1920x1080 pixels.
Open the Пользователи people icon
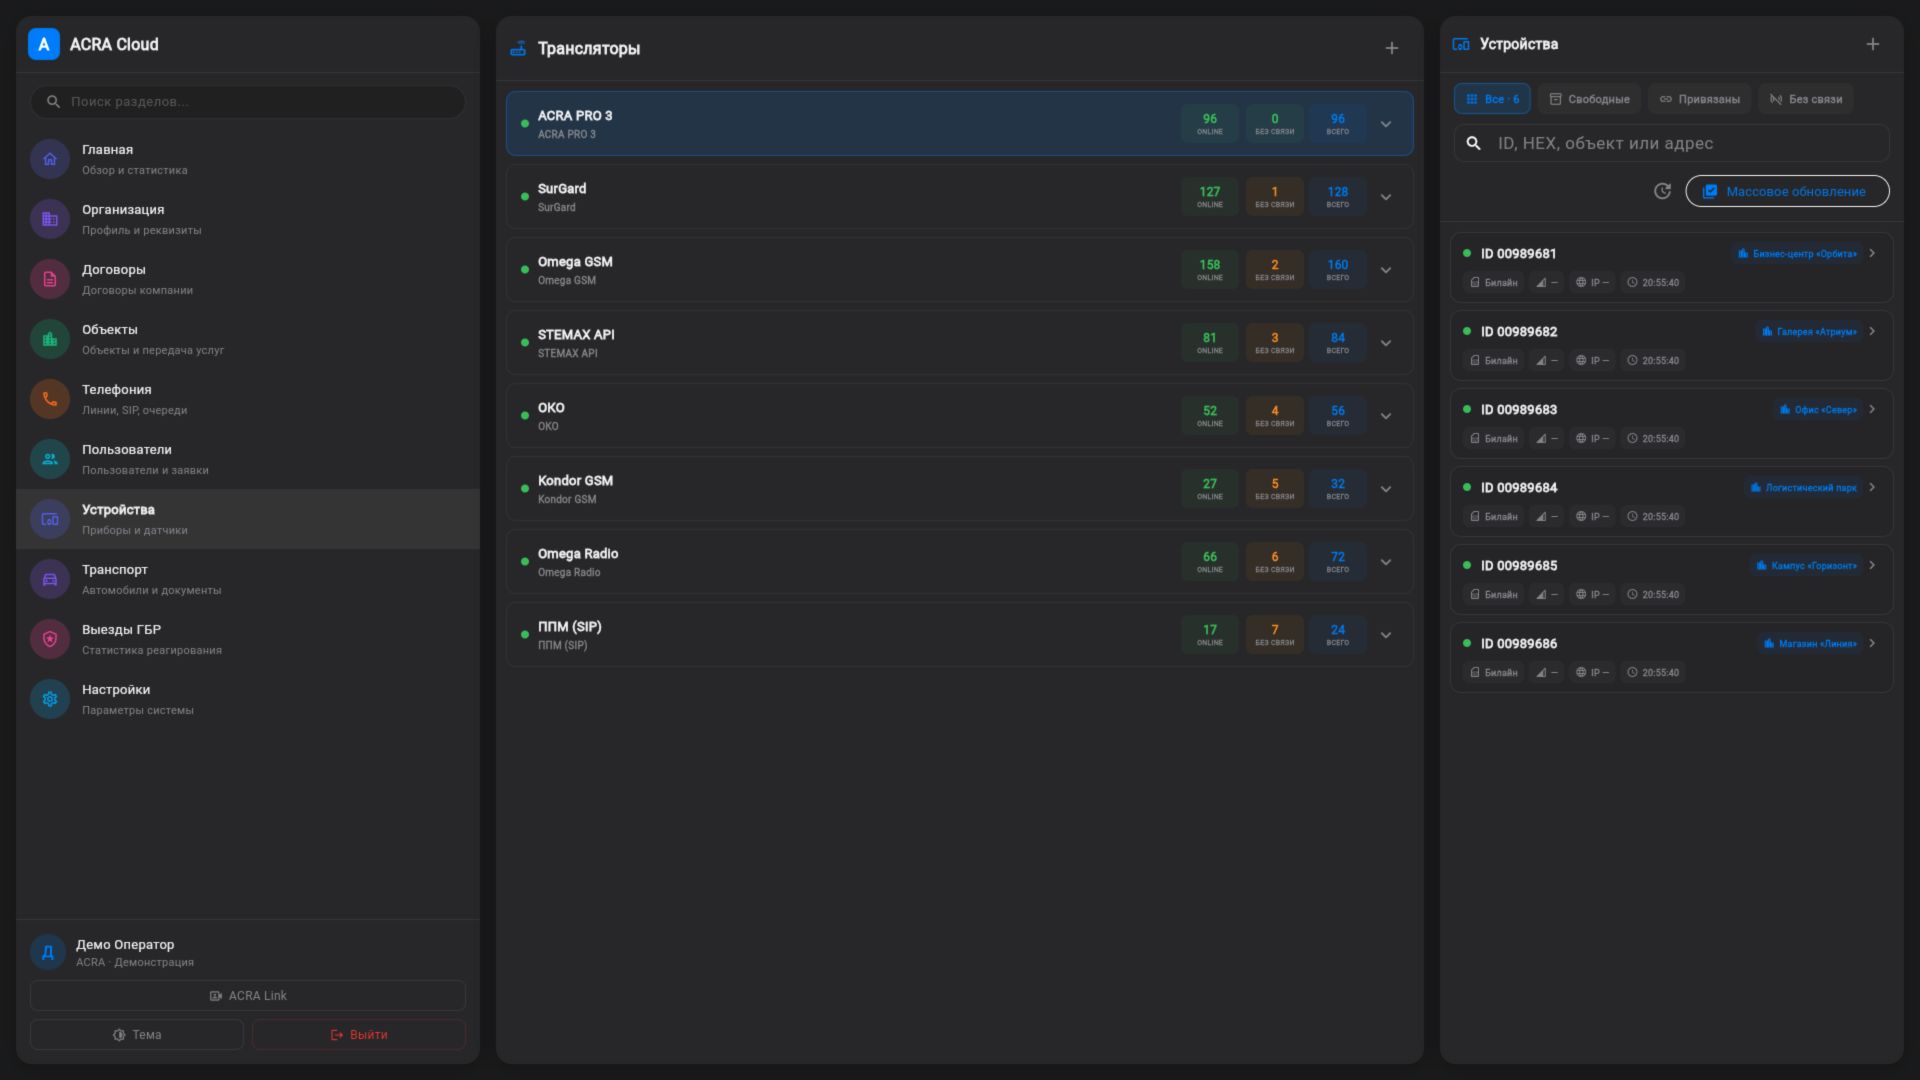[50, 459]
